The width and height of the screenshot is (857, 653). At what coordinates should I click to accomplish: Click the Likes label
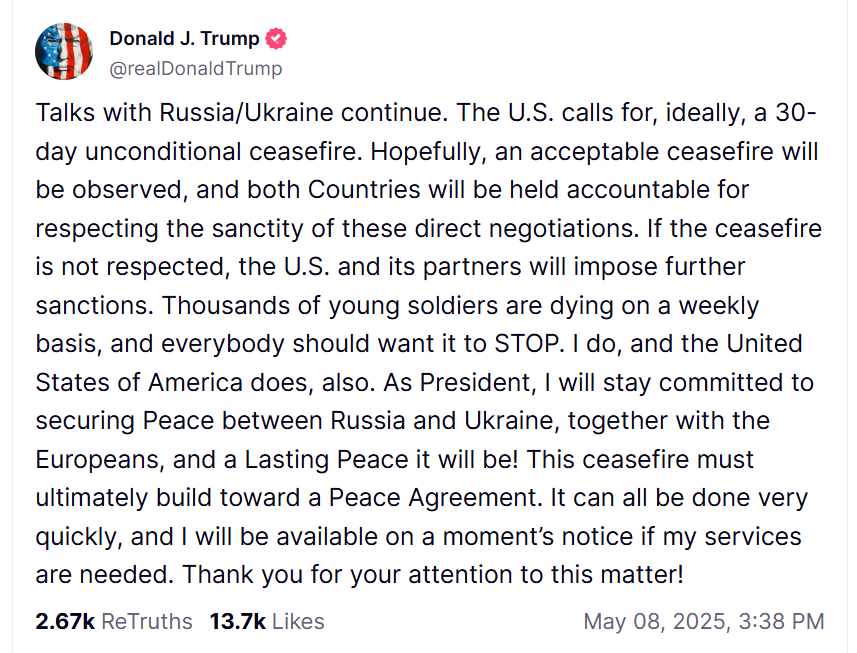pyautogui.click(x=298, y=622)
